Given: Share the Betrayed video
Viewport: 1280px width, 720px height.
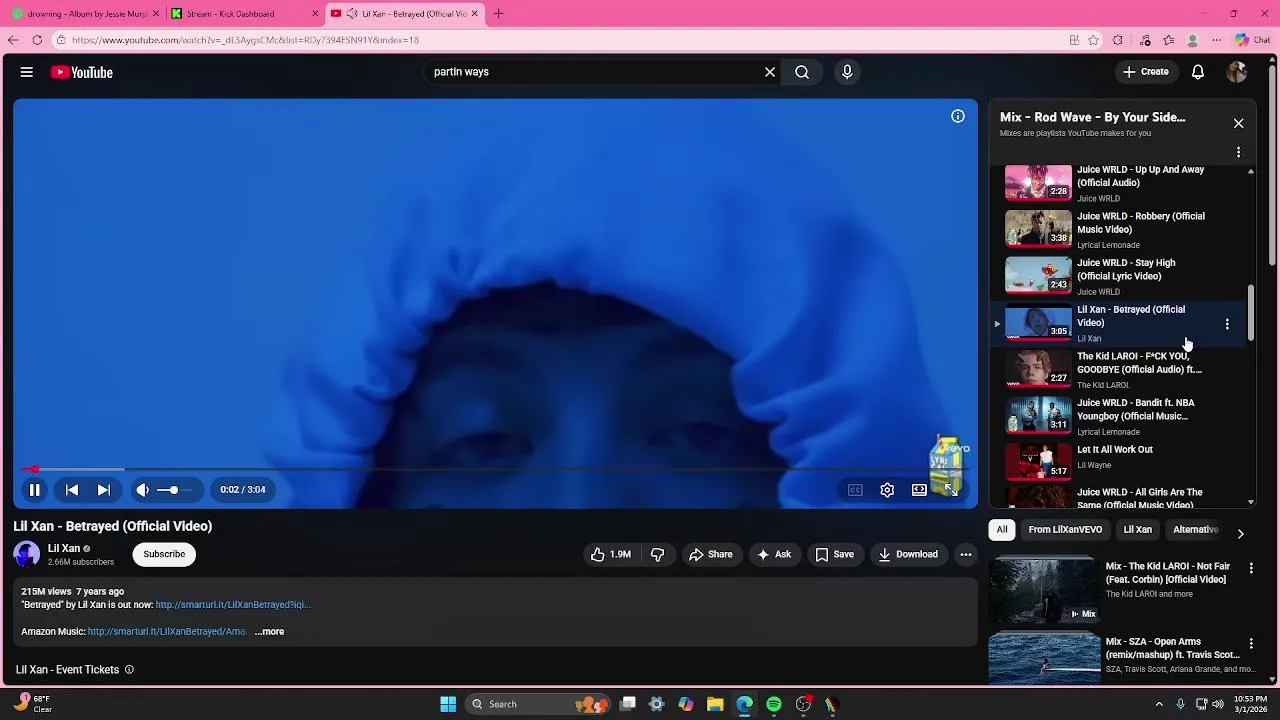Looking at the screenshot, I should [x=711, y=554].
